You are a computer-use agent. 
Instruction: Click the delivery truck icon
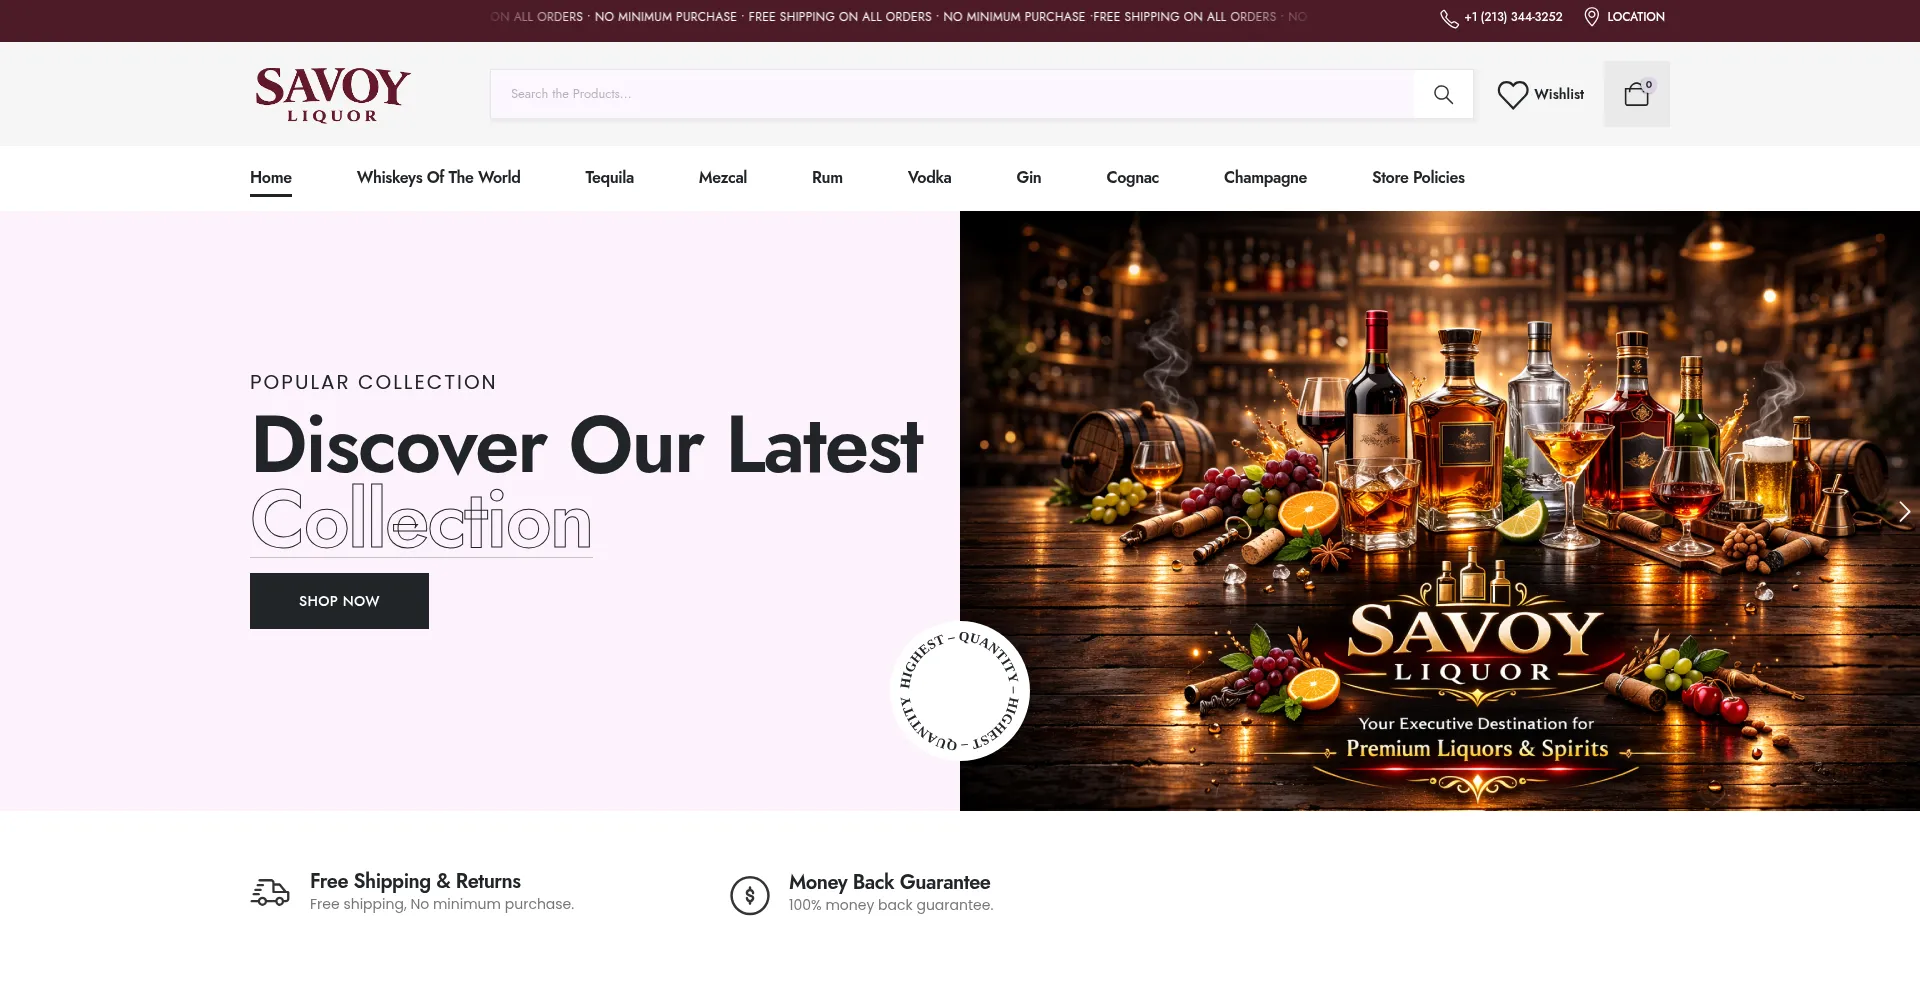[270, 892]
